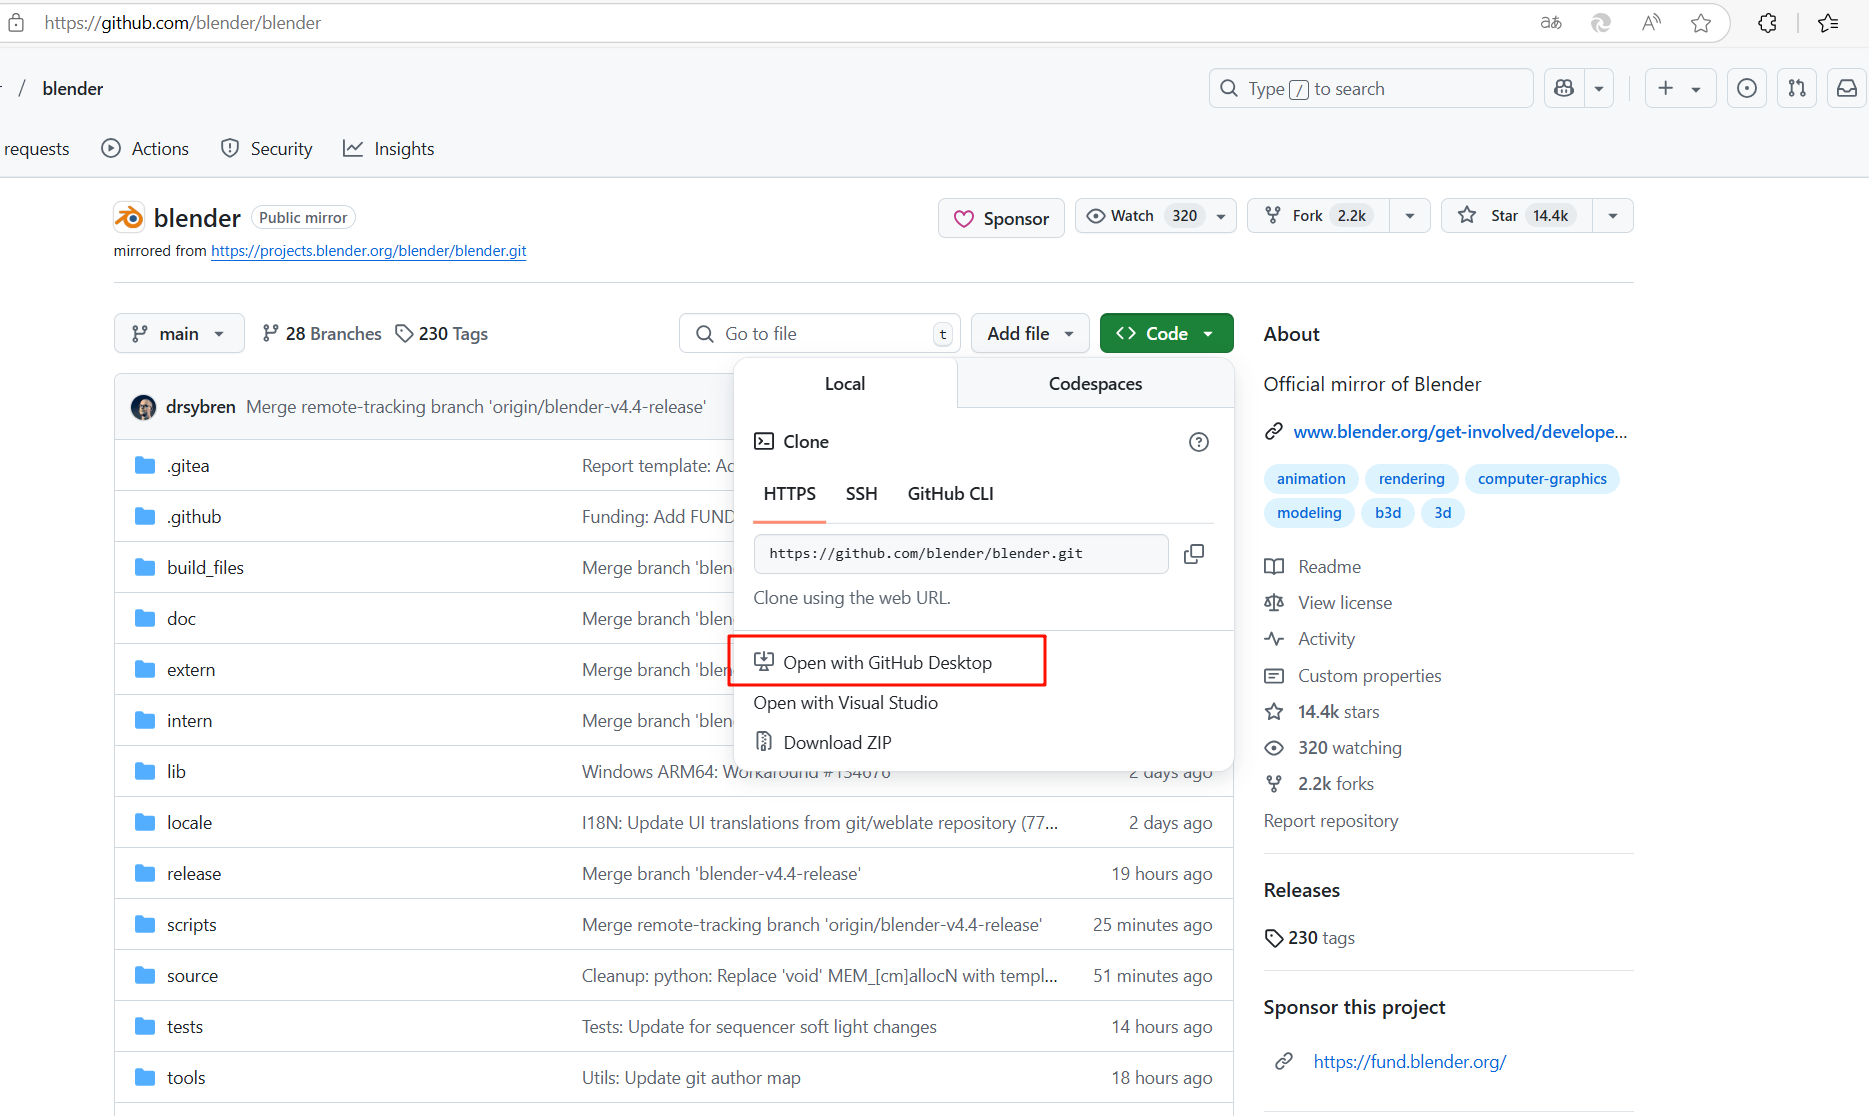Click the translate icon in address bar
Viewport: 1869px width, 1116px height.
click(1551, 23)
